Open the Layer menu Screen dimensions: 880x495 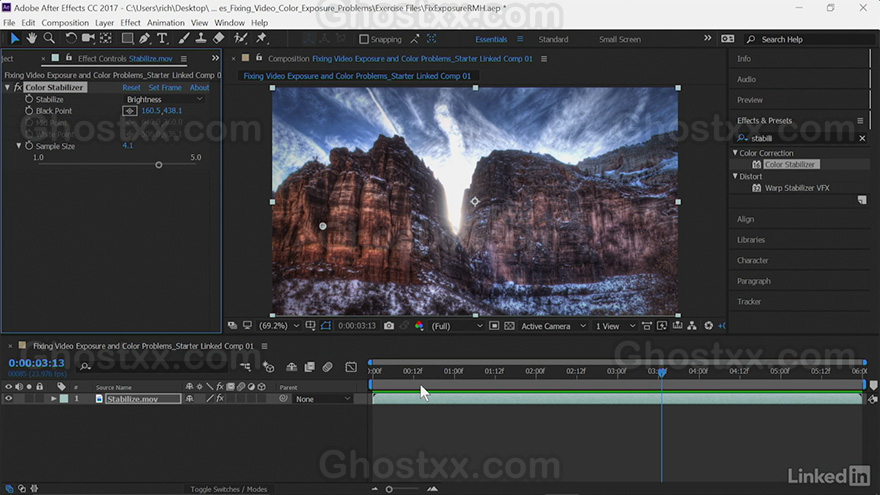point(104,23)
